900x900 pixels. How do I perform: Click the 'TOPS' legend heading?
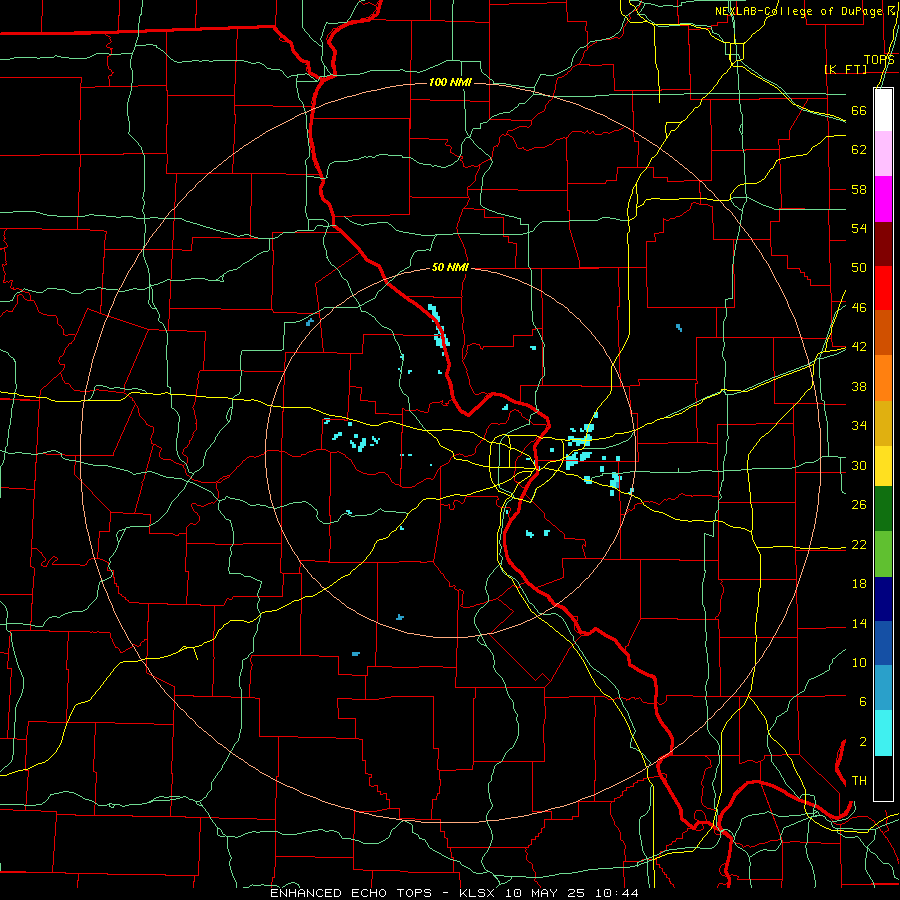879,60
